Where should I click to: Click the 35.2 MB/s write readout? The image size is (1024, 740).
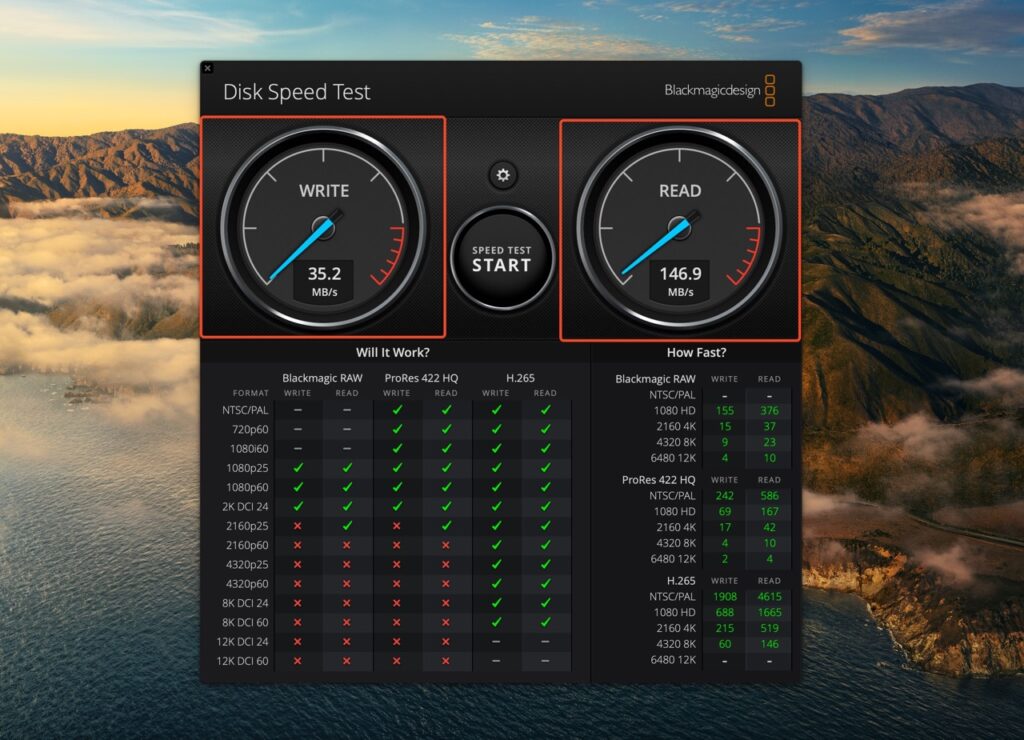coord(322,280)
